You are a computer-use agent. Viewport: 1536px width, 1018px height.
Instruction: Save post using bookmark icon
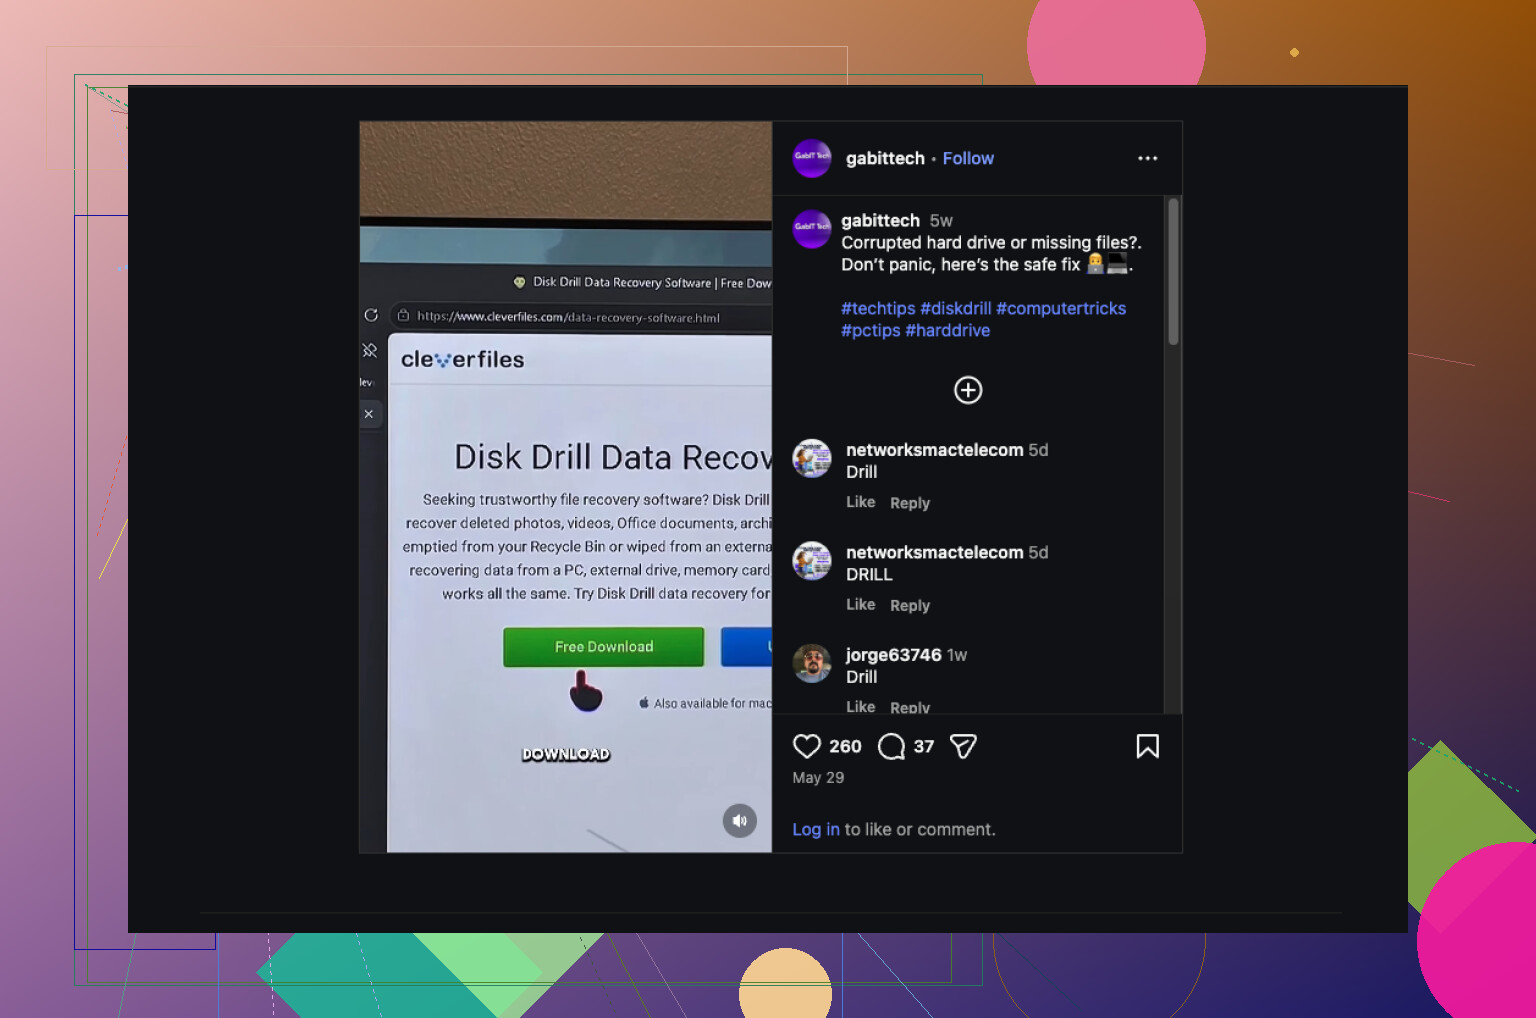1147,746
